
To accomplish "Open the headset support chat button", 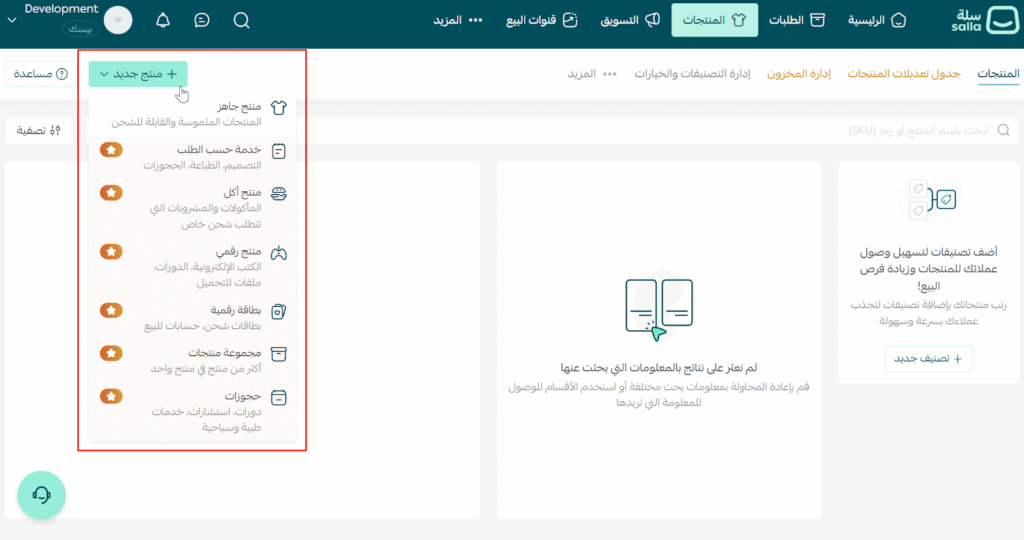I will pyautogui.click(x=41, y=494).
